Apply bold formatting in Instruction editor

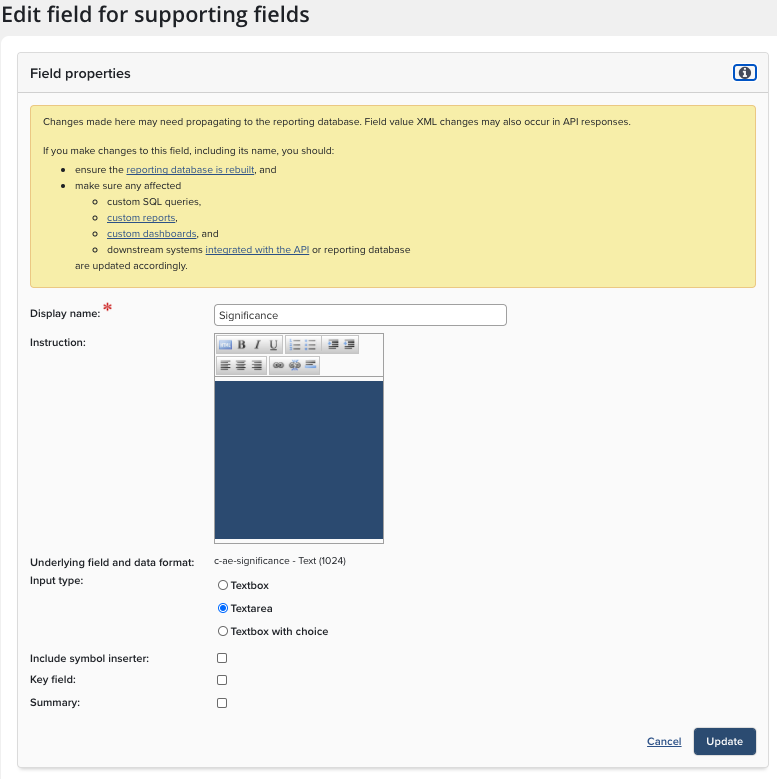(x=241, y=345)
